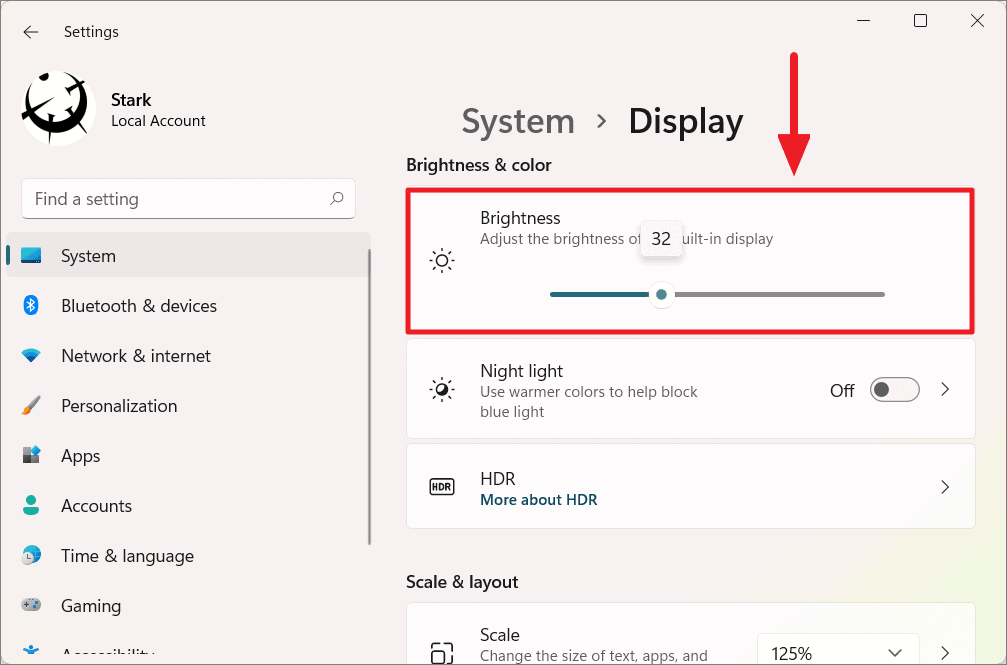The image size is (1007, 665).
Task: Select Bluetooth & devices in the sidebar
Action: pos(138,305)
